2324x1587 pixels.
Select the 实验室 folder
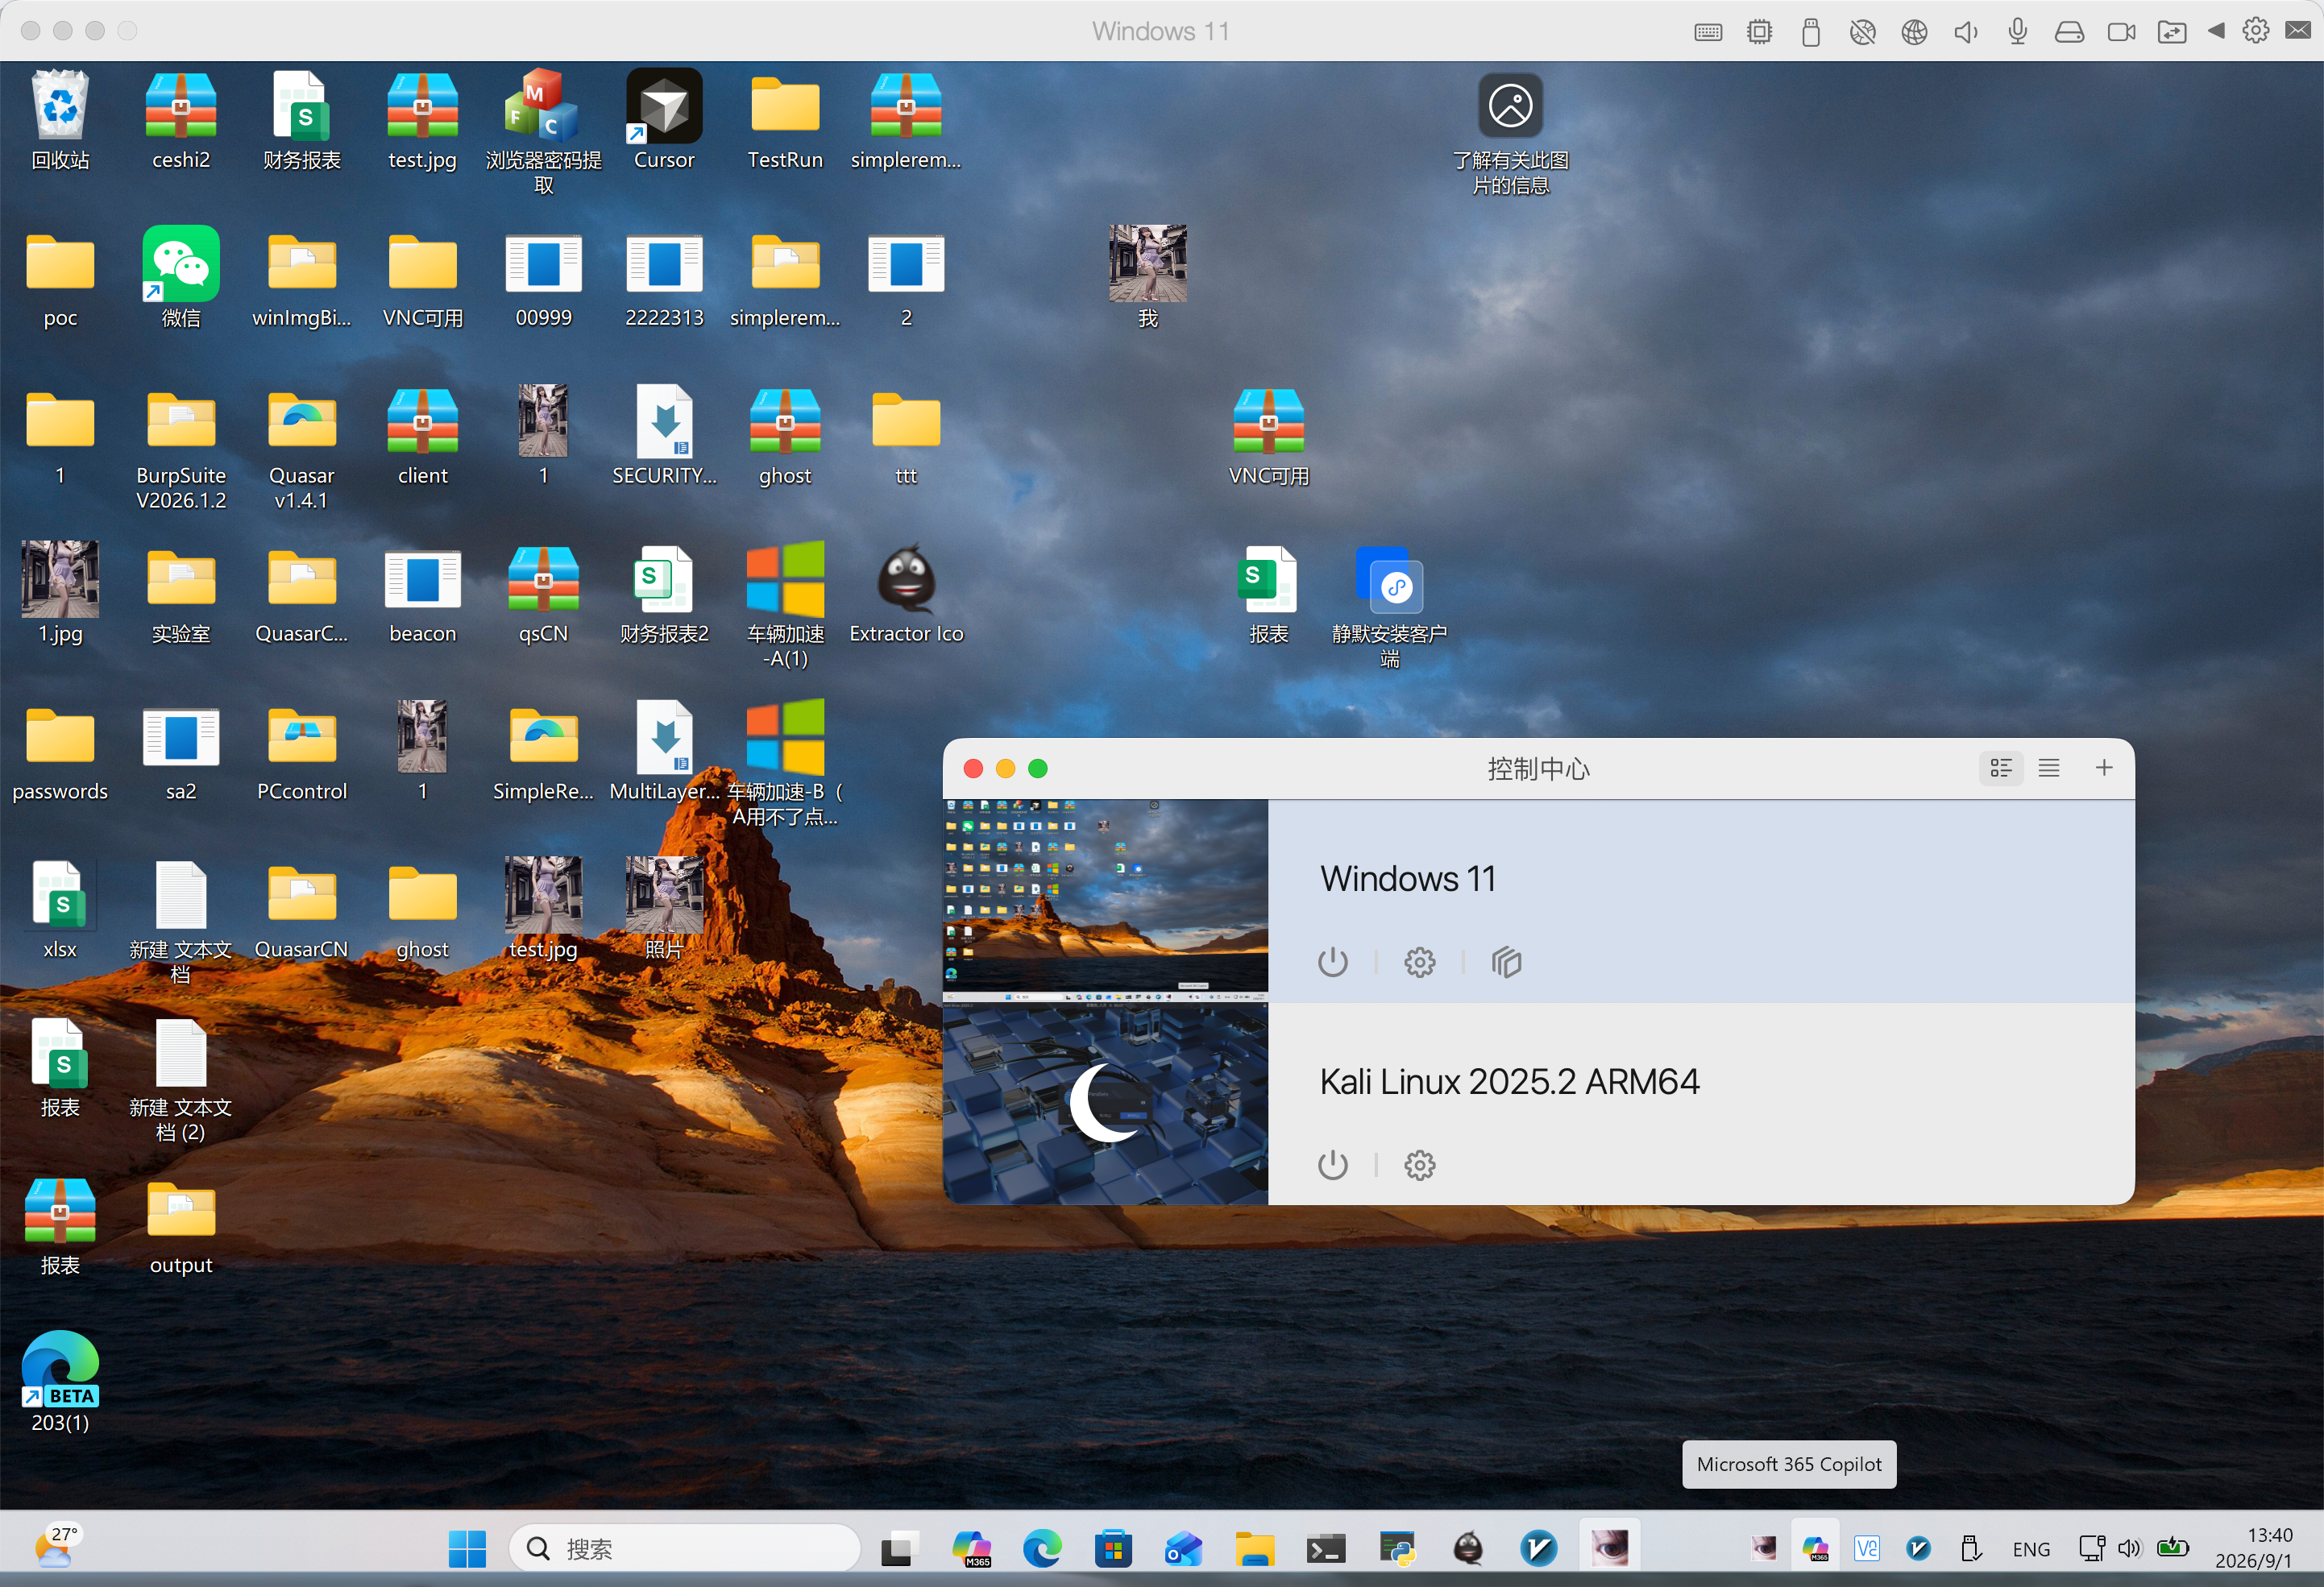point(181,594)
